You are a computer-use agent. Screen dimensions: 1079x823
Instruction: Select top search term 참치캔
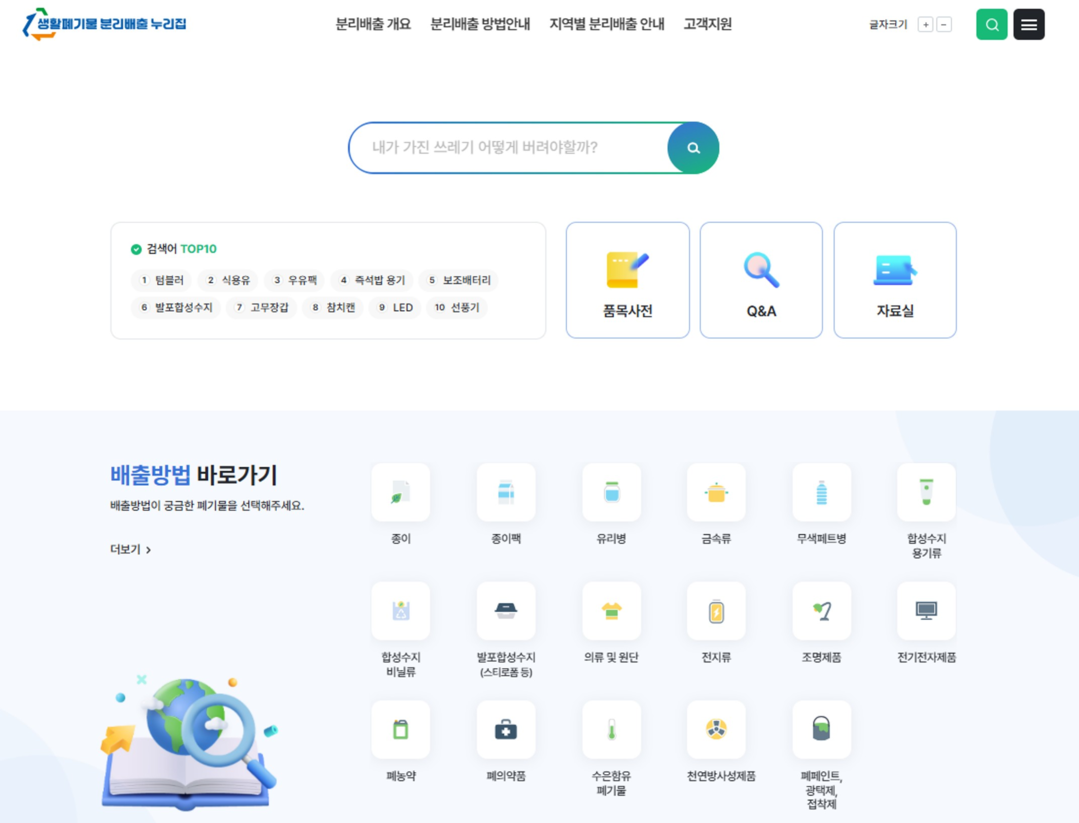click(333, 308)
